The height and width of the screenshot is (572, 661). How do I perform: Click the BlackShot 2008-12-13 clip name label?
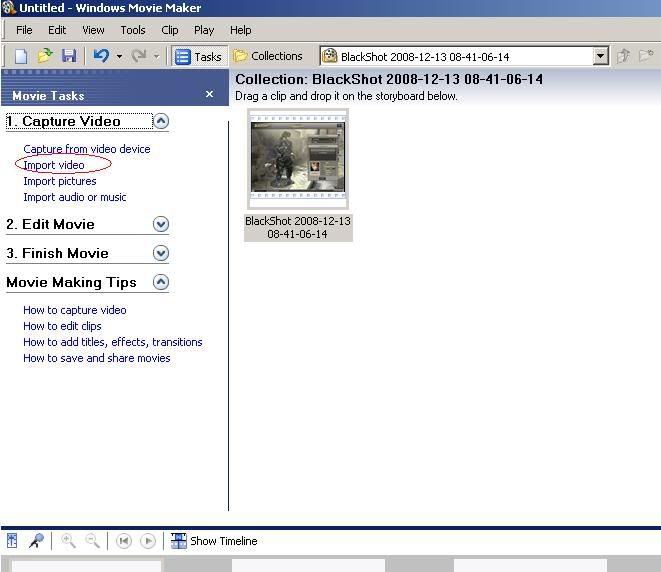pyautogui.click(x=298, y=227)
